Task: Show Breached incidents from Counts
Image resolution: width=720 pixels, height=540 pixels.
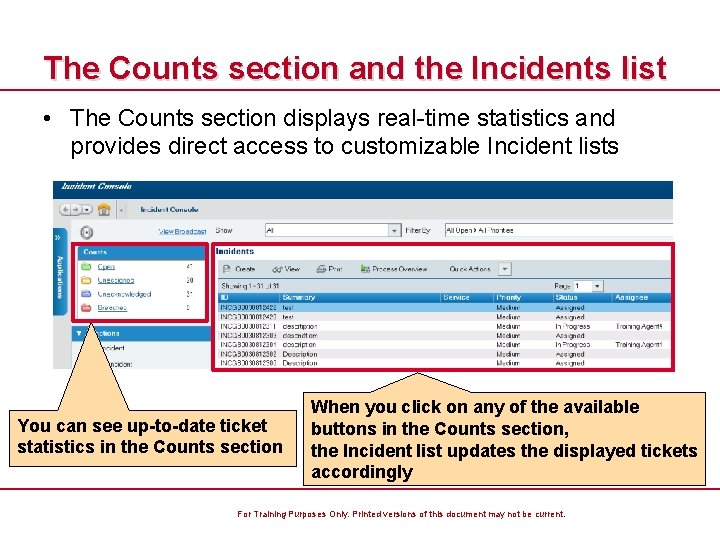Action: [x=112, y=308]
